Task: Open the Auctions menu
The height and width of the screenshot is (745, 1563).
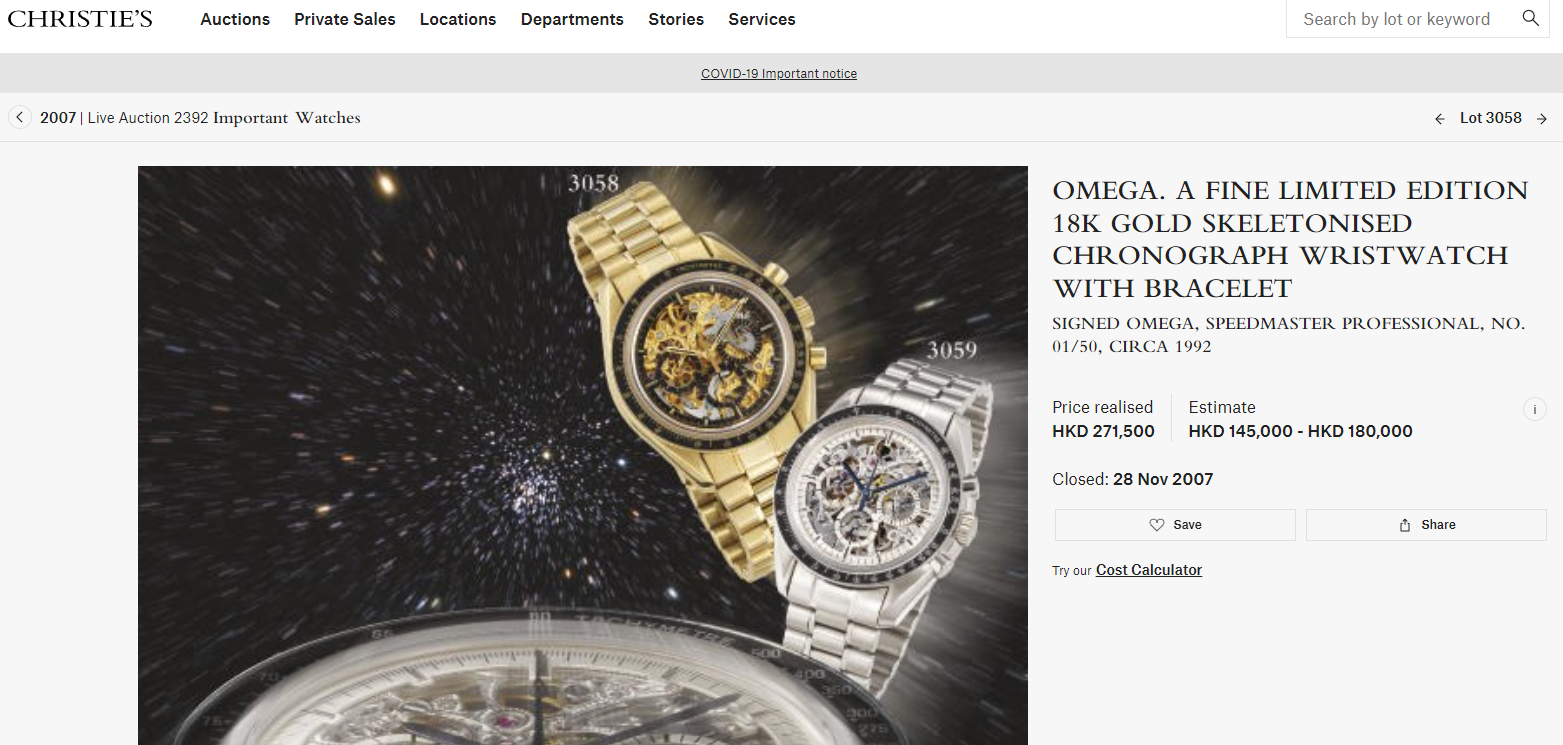Action: pyautogui.click(x=235, y=19)
